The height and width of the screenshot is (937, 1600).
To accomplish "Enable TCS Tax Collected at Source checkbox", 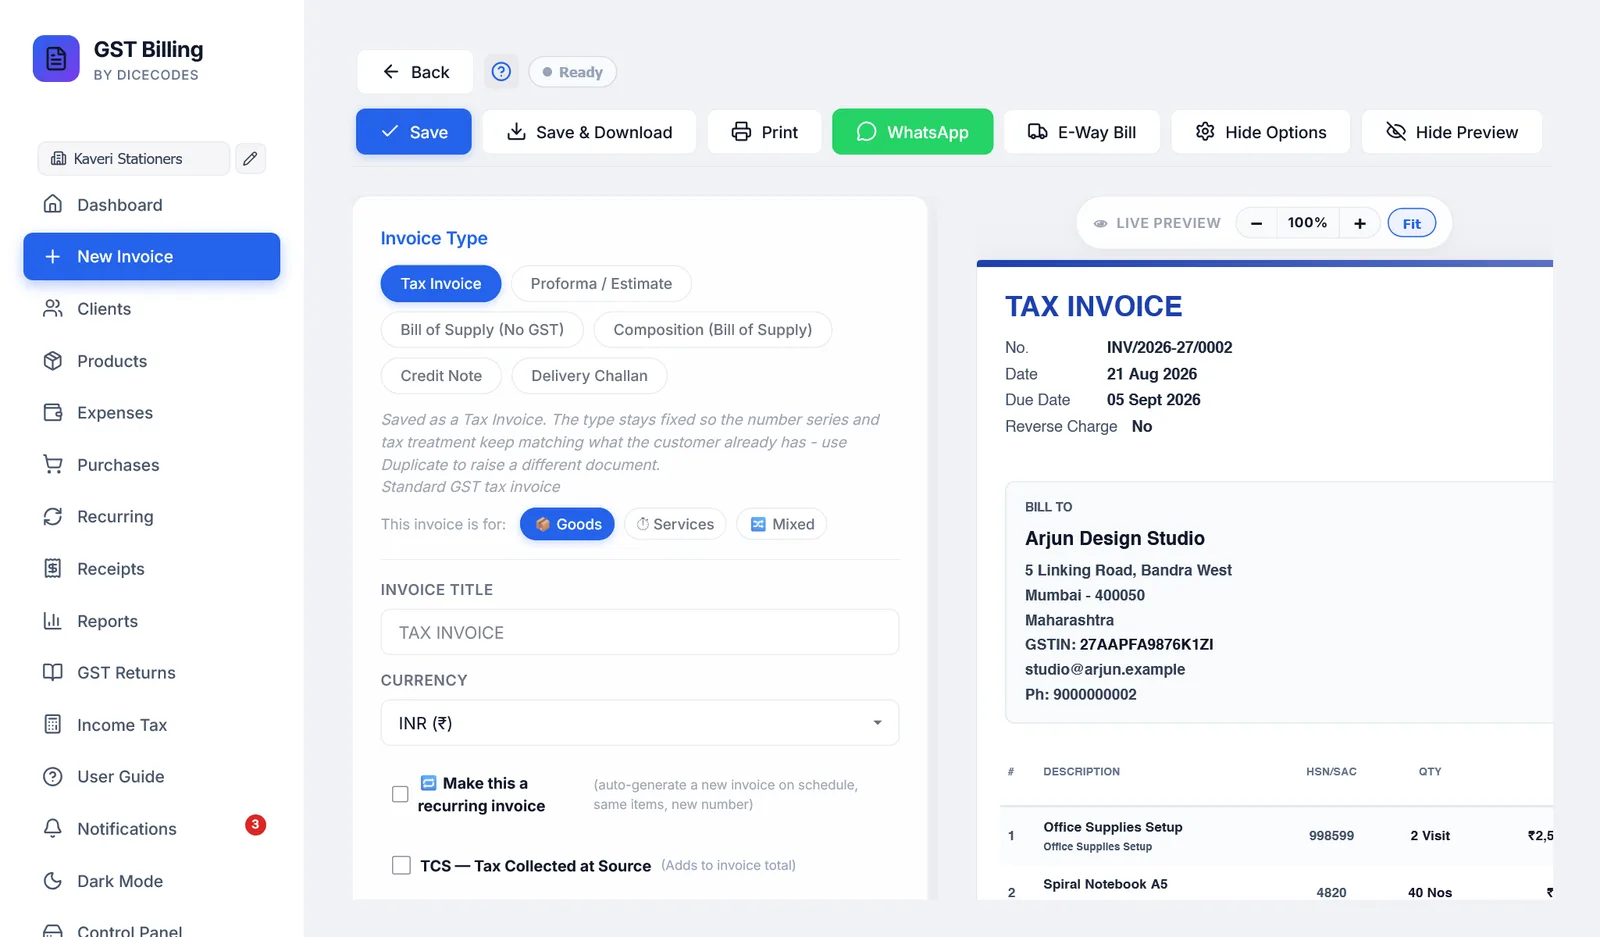I will [401, 865].
